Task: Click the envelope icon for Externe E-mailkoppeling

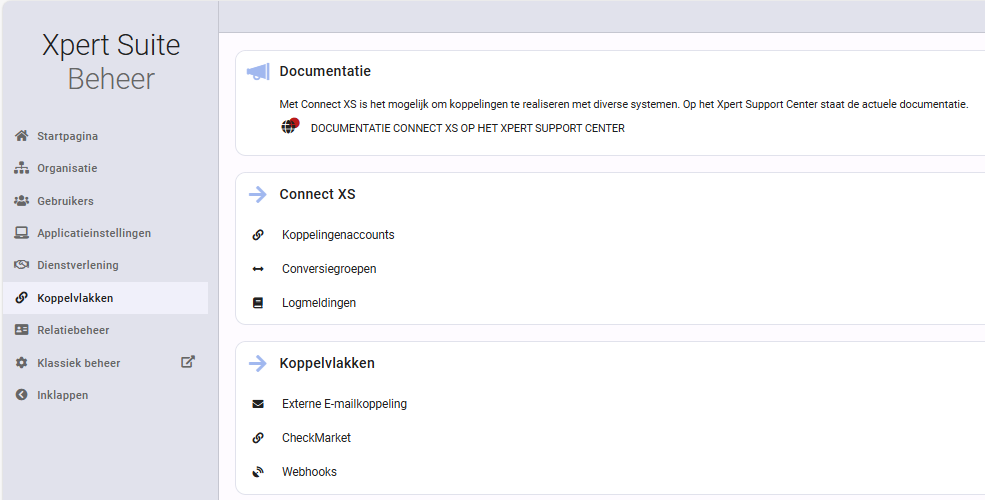Action: pos(258,404)
